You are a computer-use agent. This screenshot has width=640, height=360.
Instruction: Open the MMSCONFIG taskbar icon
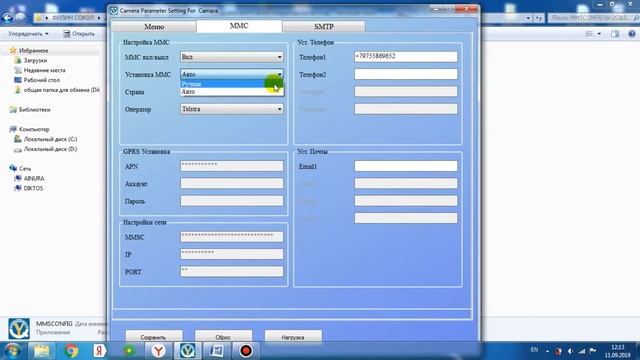coord(187,351)
